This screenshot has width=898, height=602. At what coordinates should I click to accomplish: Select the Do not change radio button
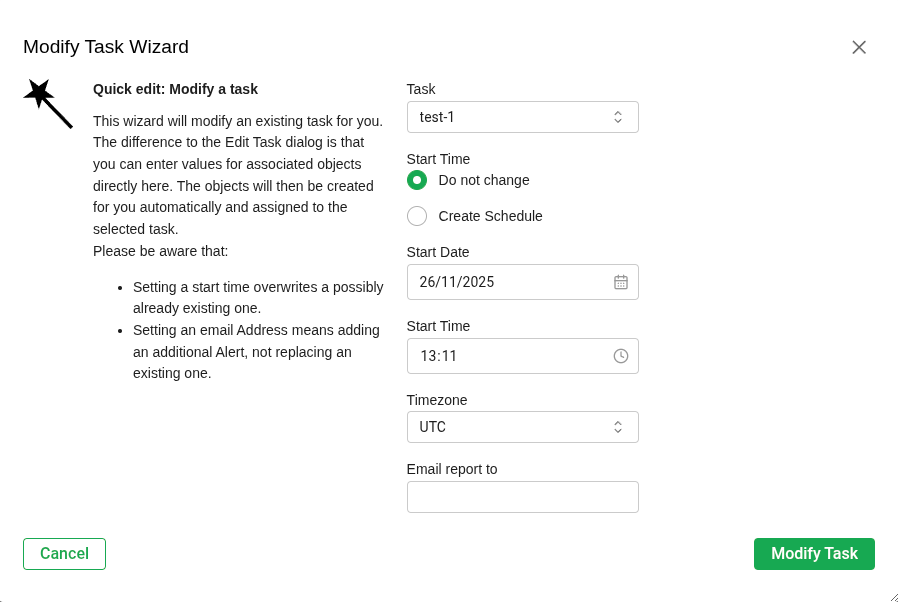(x=417, y=180)
